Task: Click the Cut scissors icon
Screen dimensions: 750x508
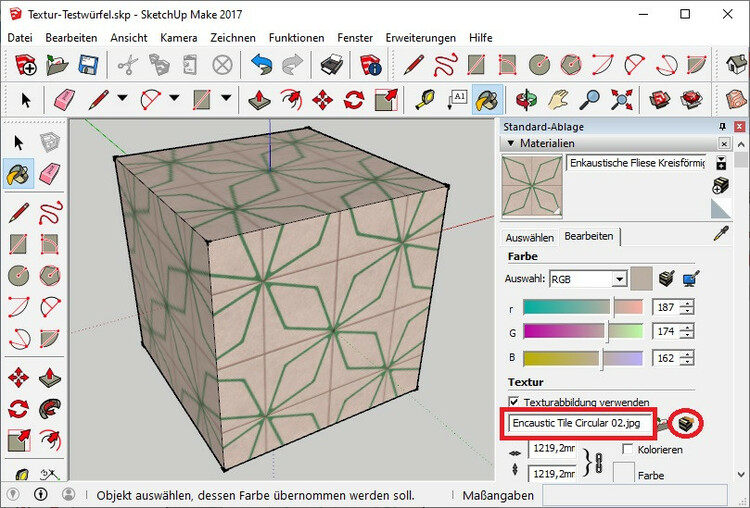Action: click(x=127, y=65)
